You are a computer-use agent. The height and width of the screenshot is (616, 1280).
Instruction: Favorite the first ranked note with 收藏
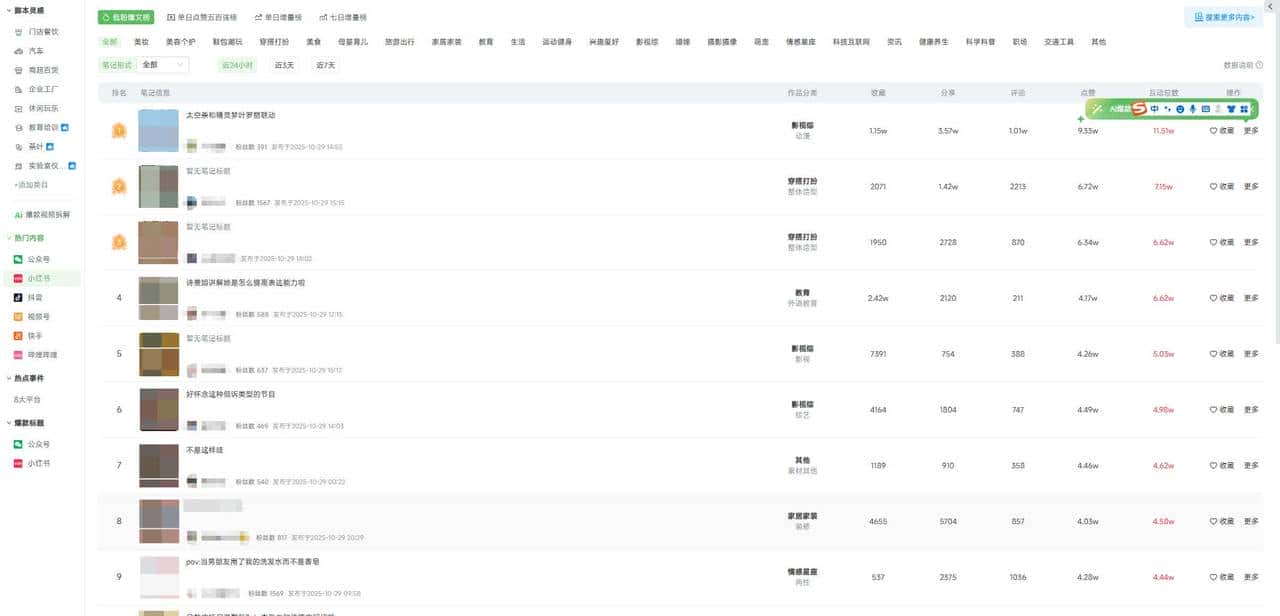[1221, 130]
